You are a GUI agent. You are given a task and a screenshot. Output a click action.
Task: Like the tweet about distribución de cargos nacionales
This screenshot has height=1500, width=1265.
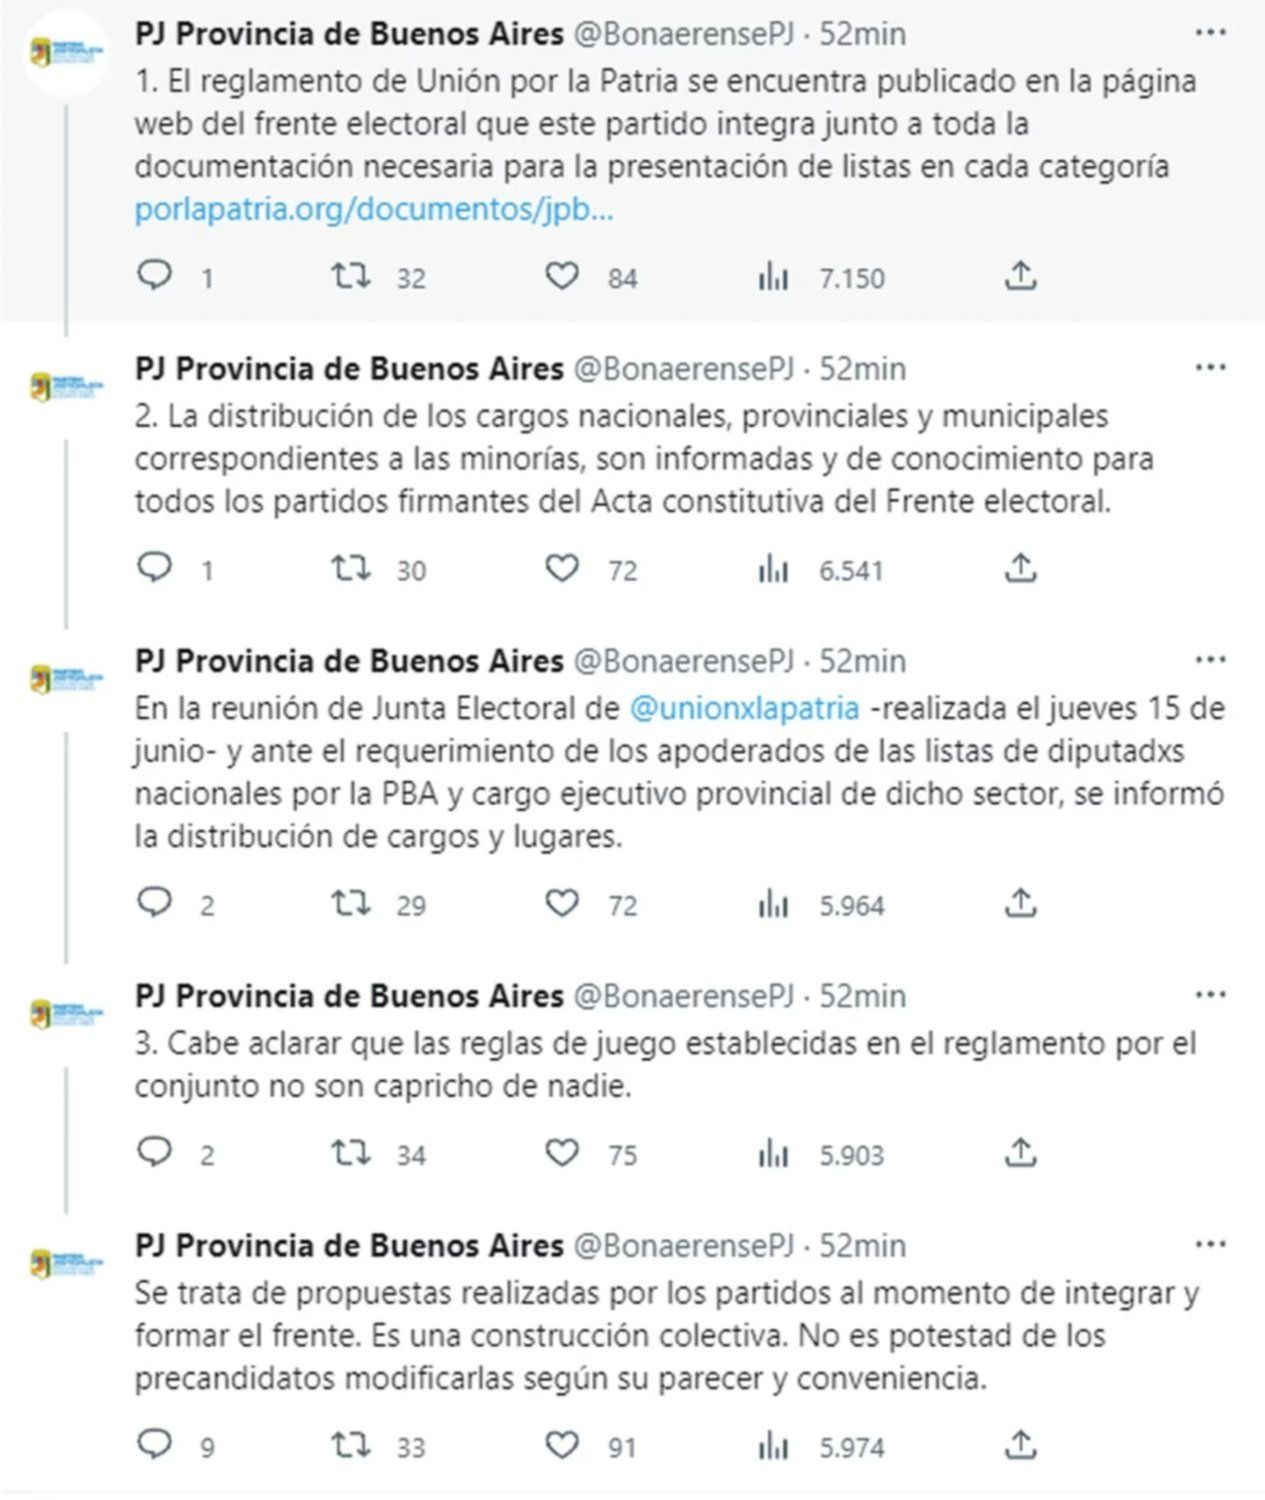(x=562, y=568)
